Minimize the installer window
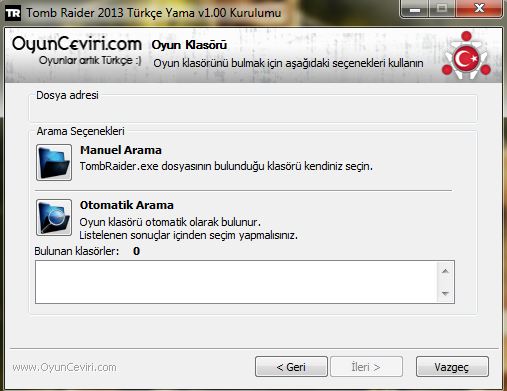The width and height of the screenshot is (507, 391). [x=414, y=9]
